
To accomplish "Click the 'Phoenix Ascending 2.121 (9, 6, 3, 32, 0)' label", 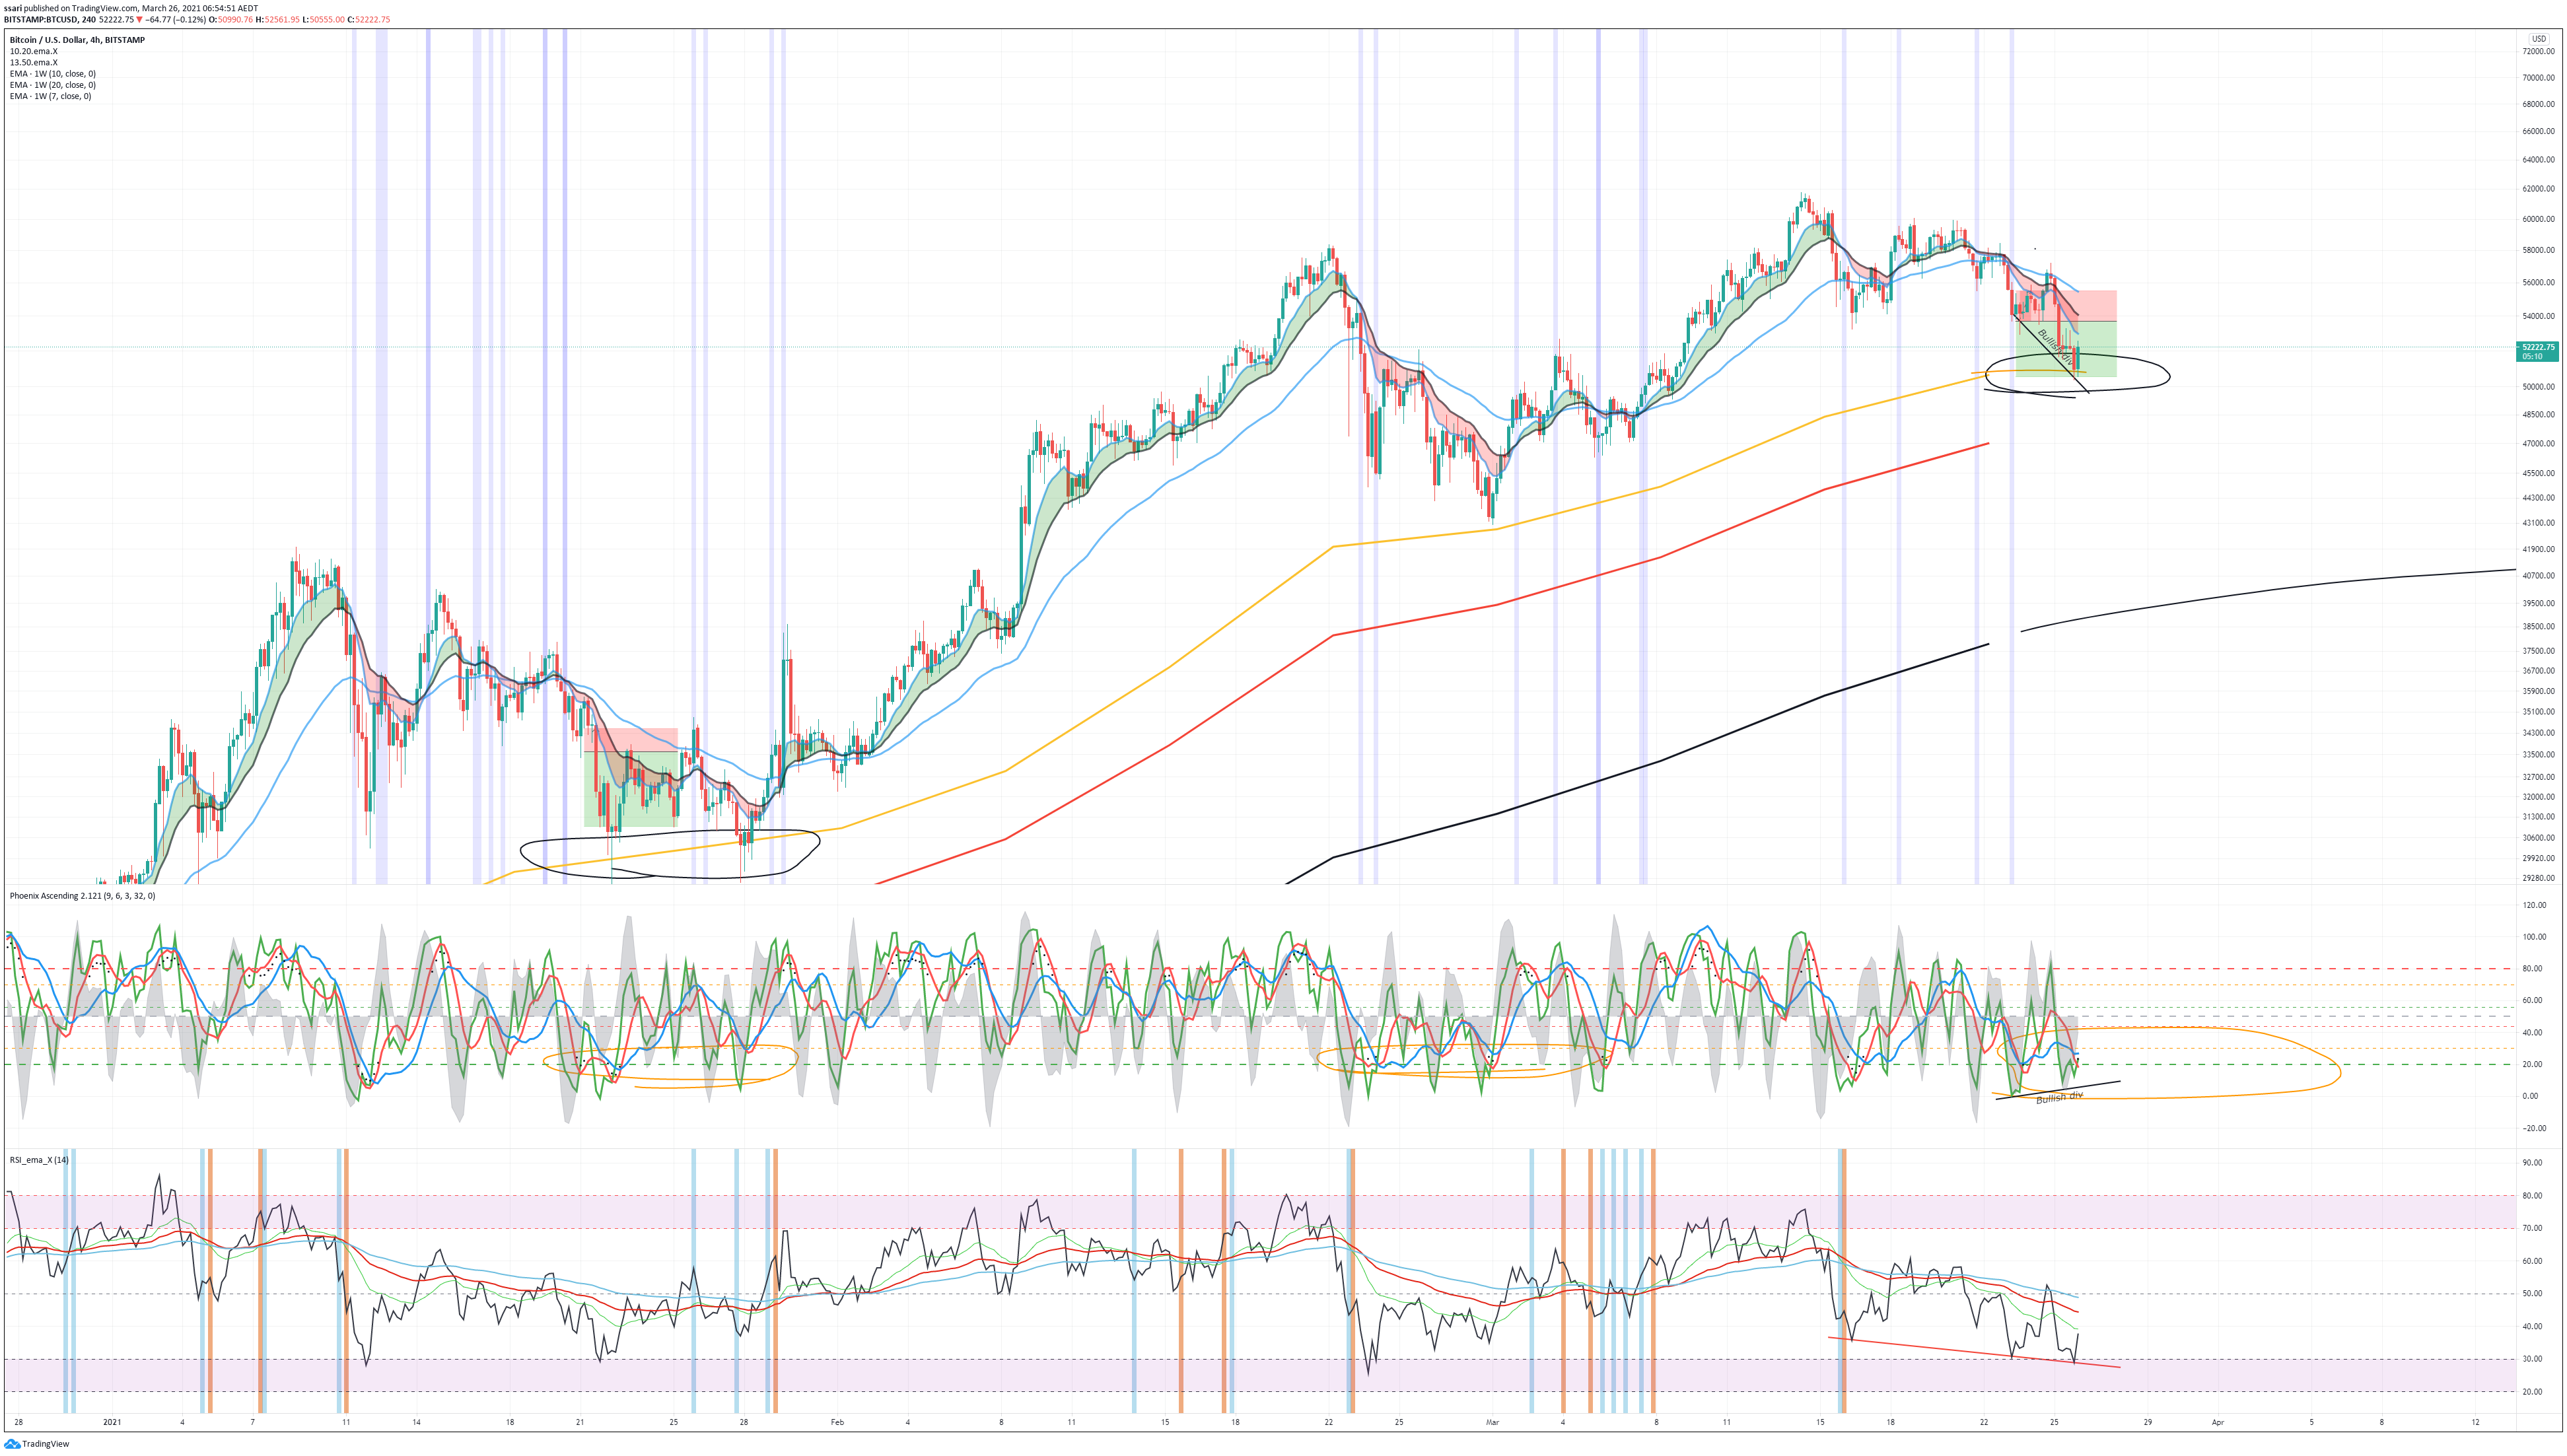I will coord(82,896).
